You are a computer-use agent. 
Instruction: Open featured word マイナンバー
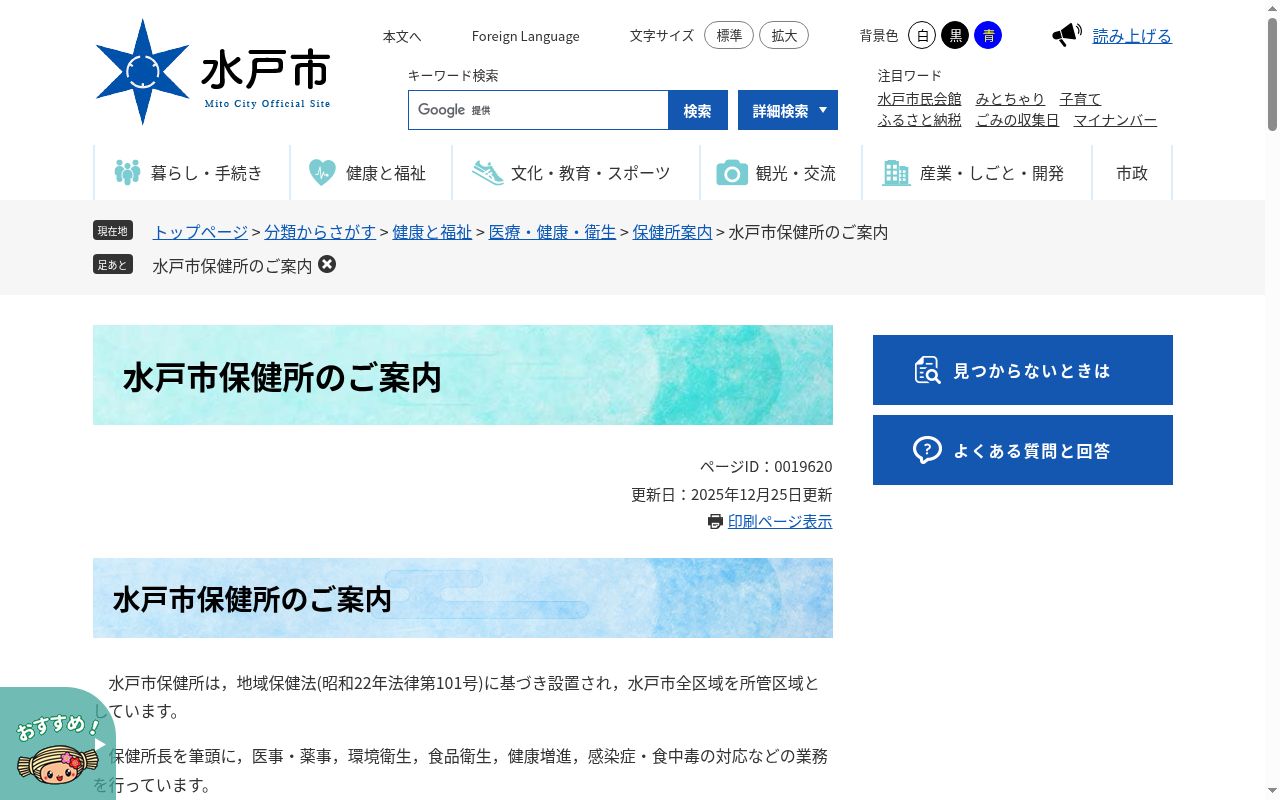[1115, 119]
